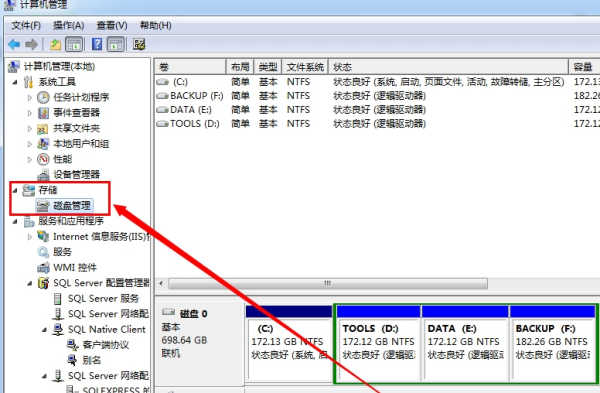Collapse the SQL Native Client node

click(44, 329)
